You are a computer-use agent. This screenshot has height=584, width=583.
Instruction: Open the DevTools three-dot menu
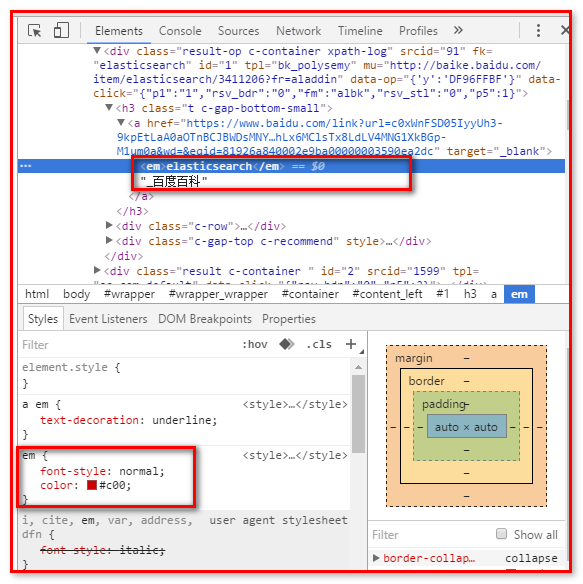pos(538,31)
